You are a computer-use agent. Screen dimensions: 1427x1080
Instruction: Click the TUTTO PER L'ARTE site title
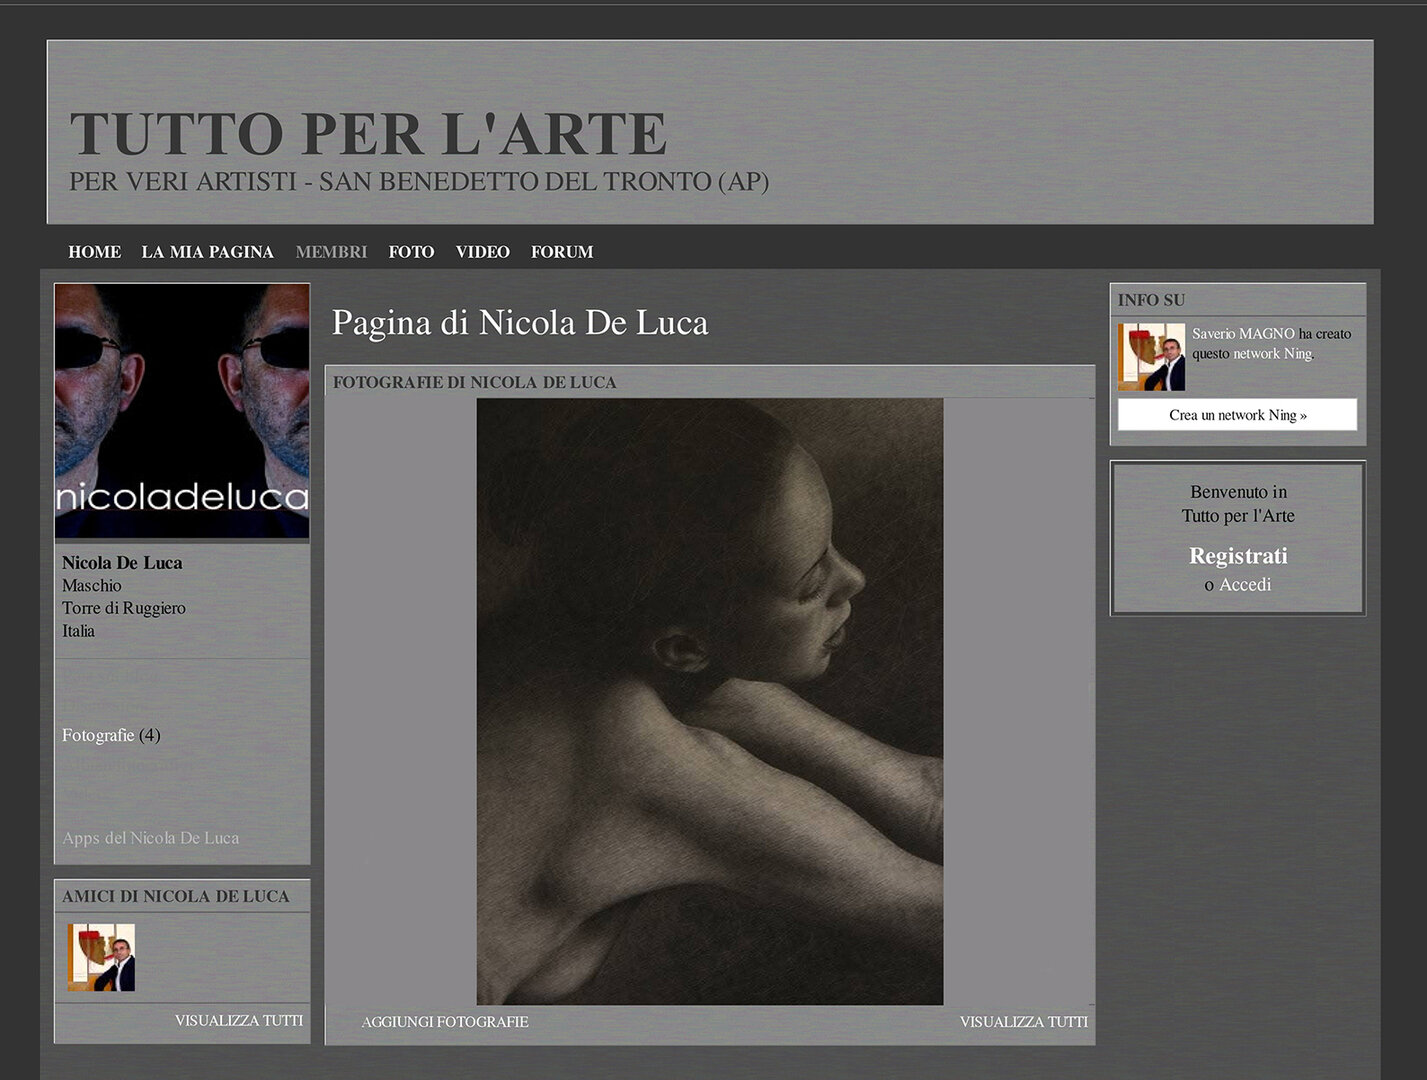click(x=368, y=134)
